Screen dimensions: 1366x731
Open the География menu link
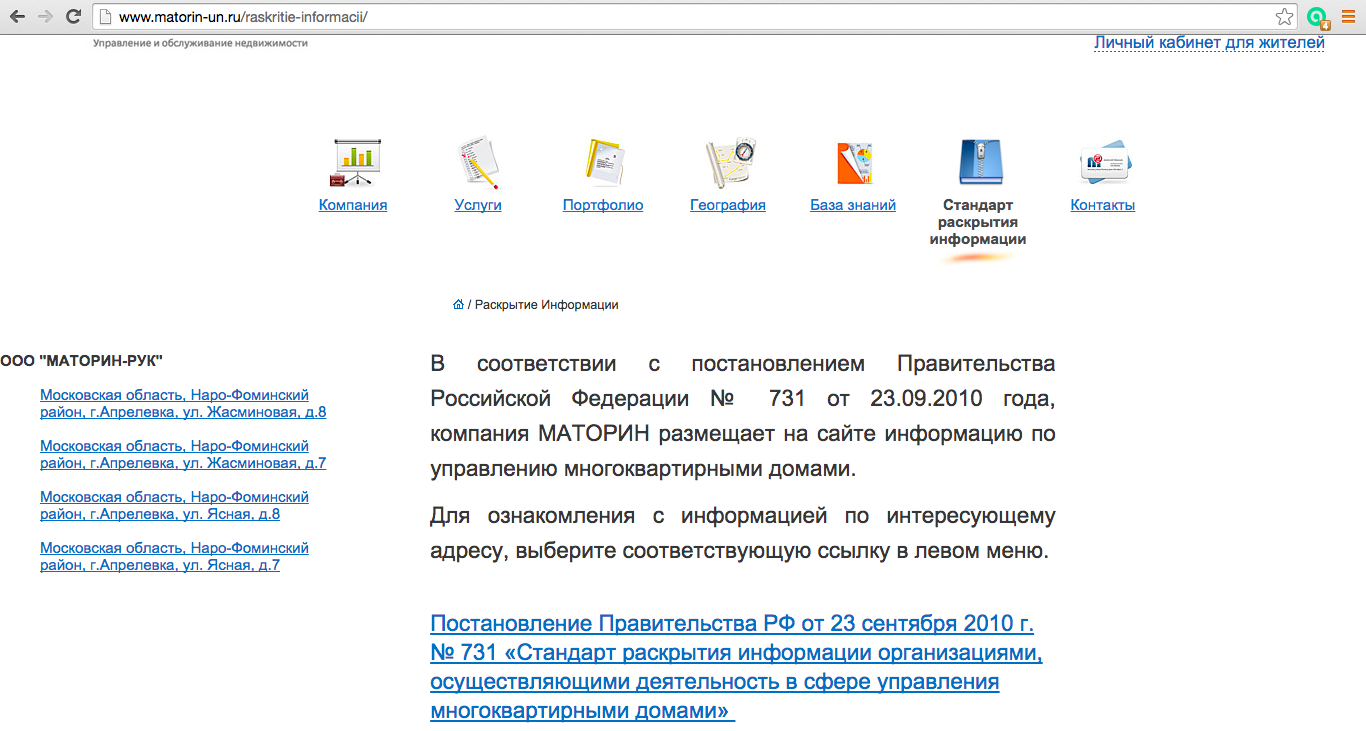(728, 205)
